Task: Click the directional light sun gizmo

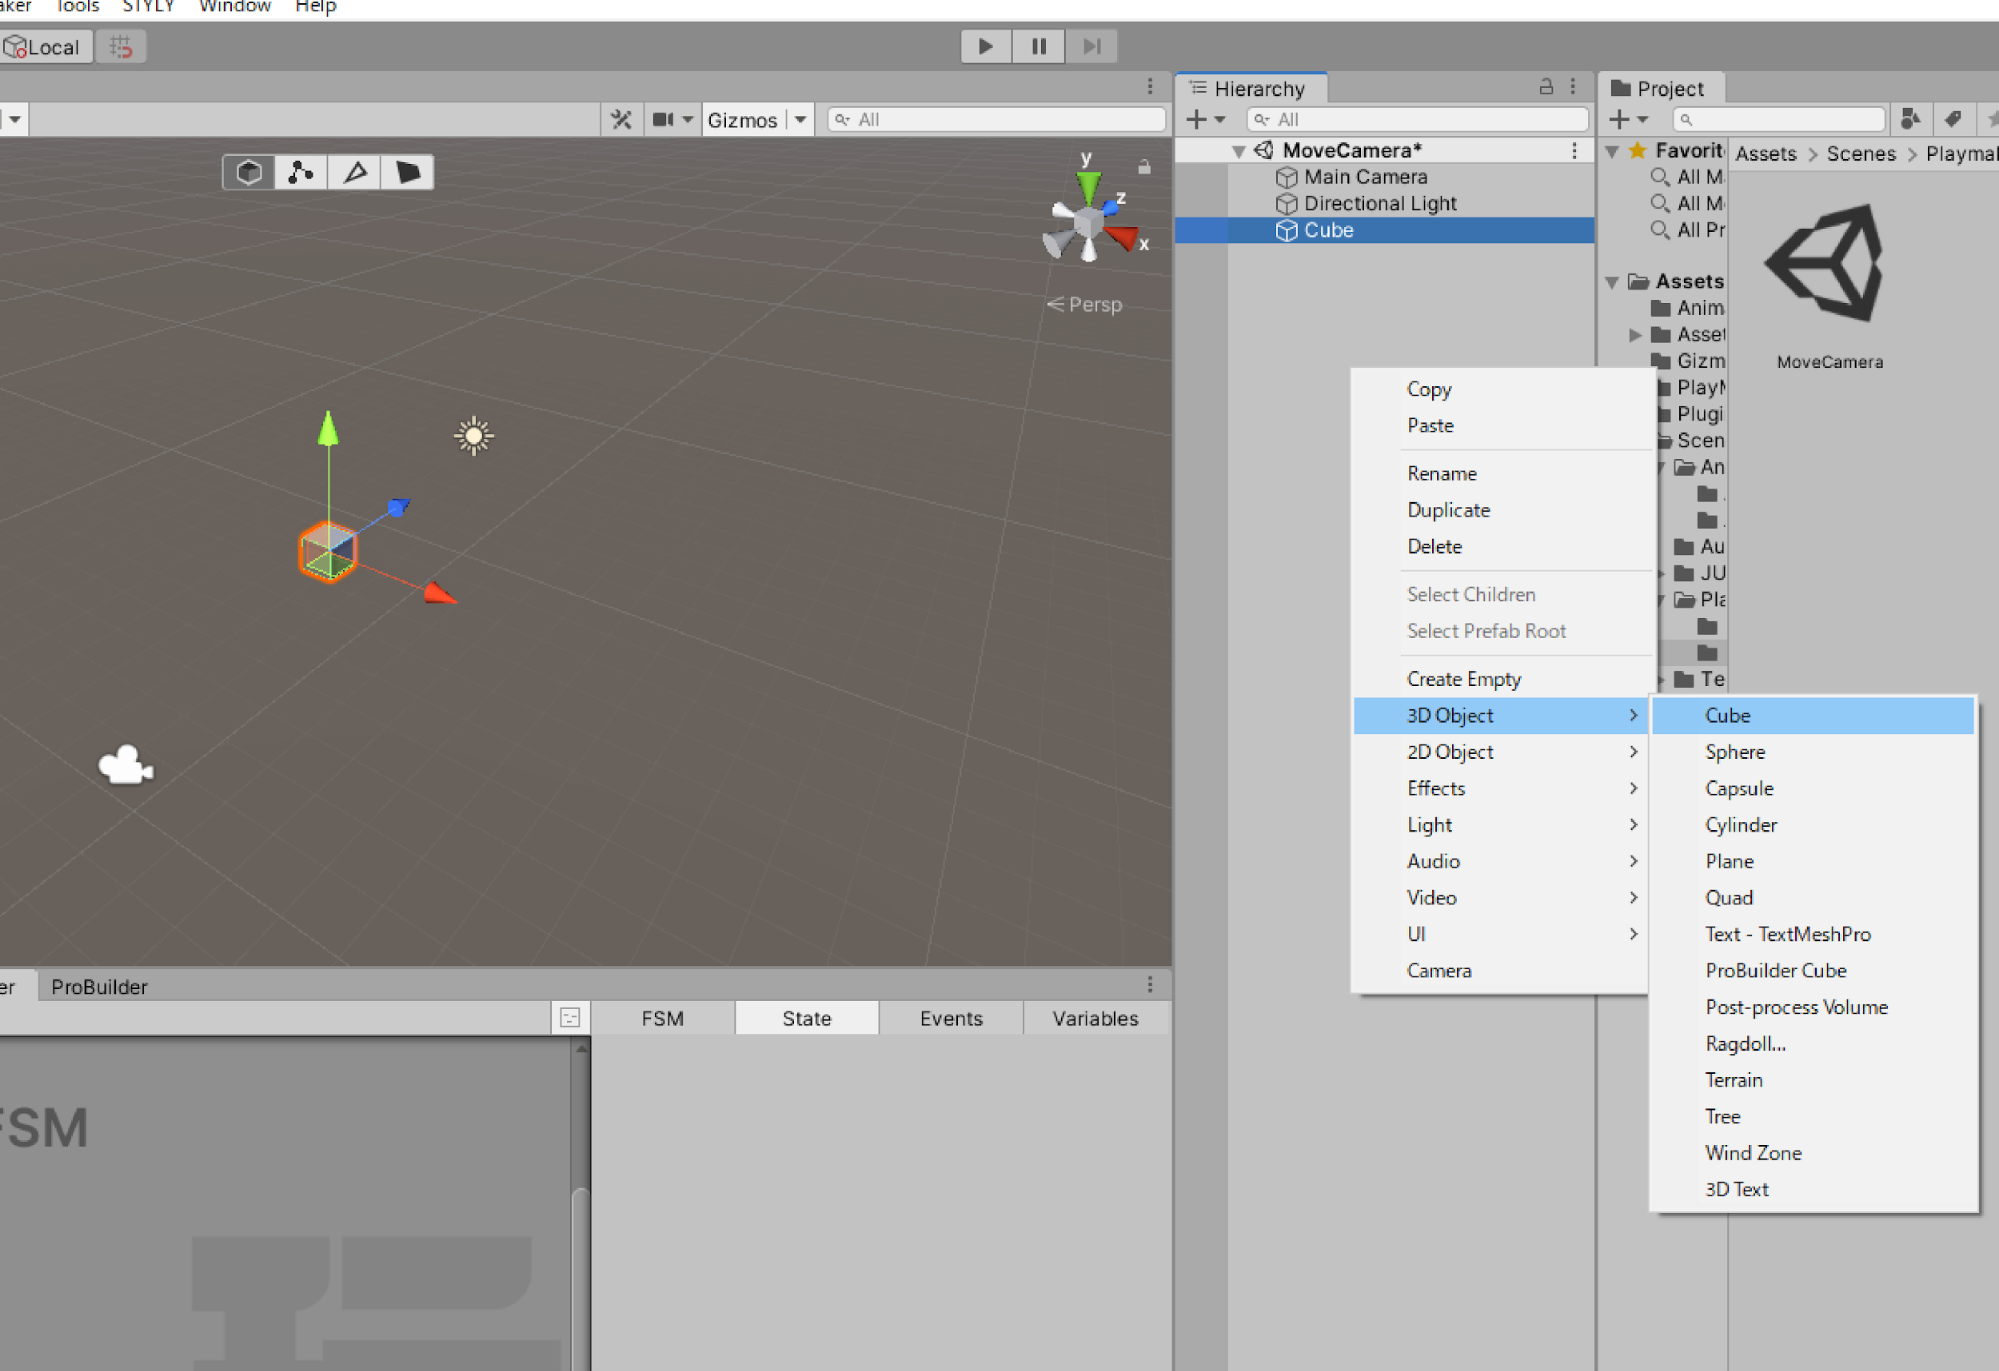Action: pyautogui.click(x=474, y=435)
